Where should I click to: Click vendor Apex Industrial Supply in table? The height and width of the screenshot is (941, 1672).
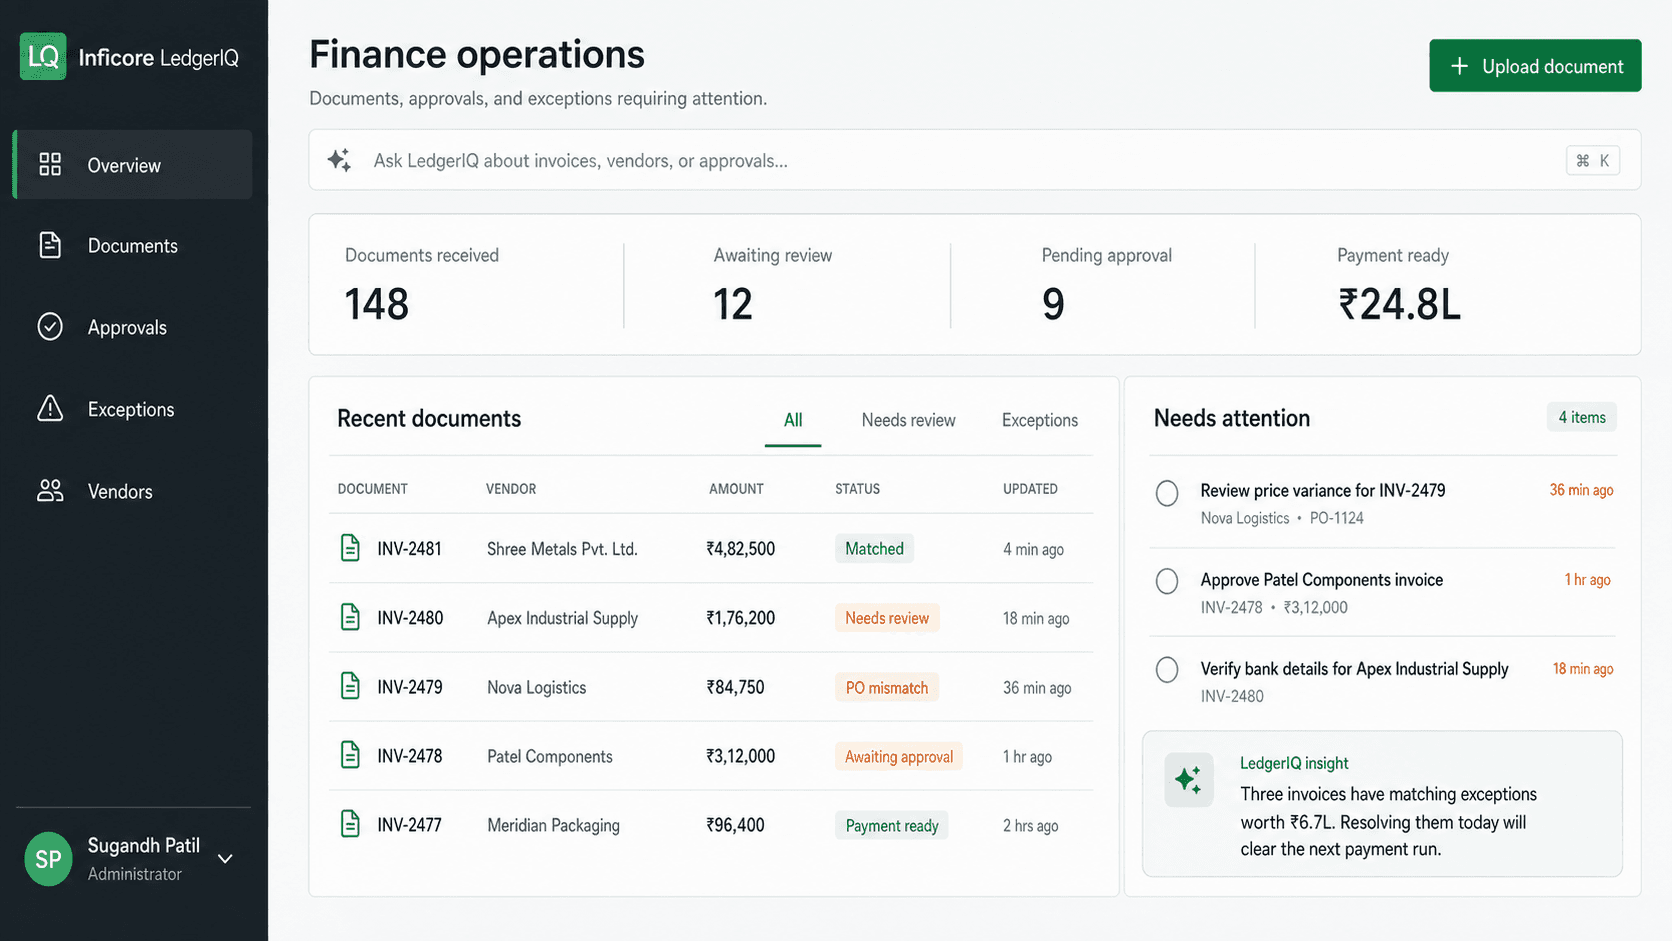(562, 617)
